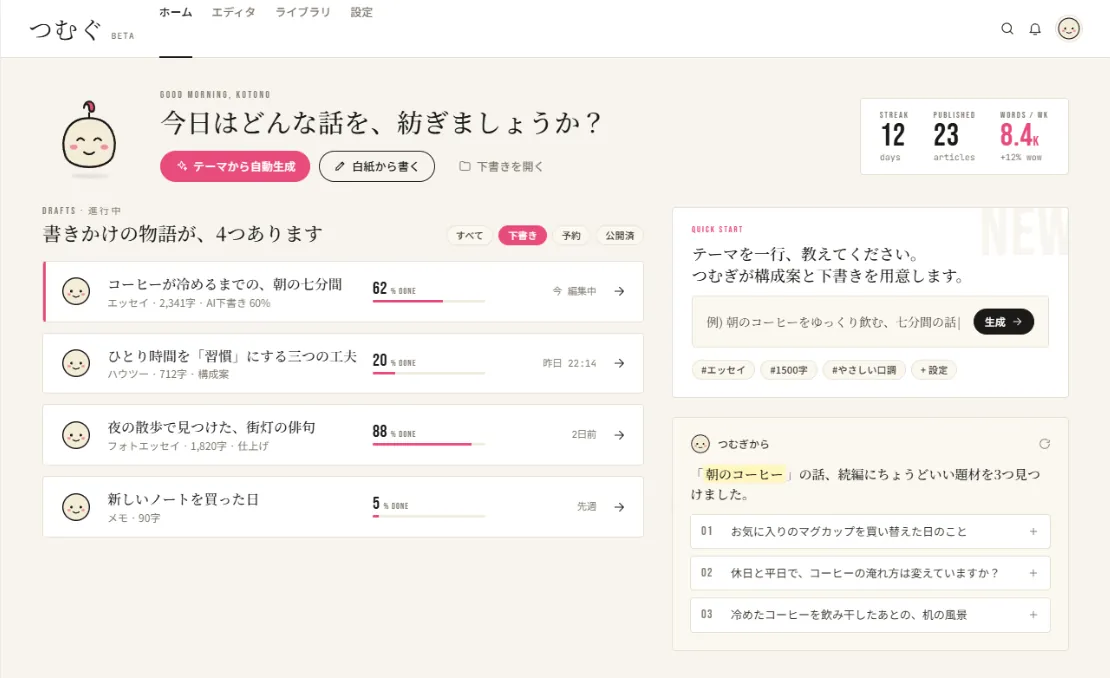Open arrow on コーヒーが冷めるまでの row
The height and width of the screenshot is (678, 1110).
619,291
